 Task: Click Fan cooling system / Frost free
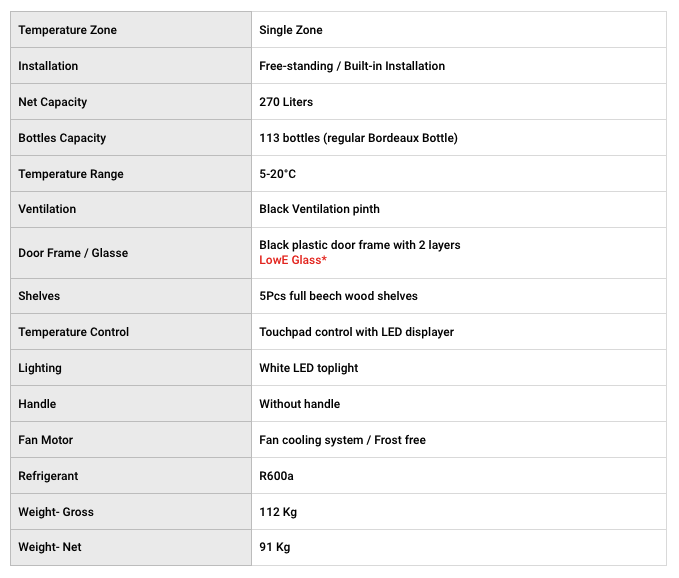[342, 440]
